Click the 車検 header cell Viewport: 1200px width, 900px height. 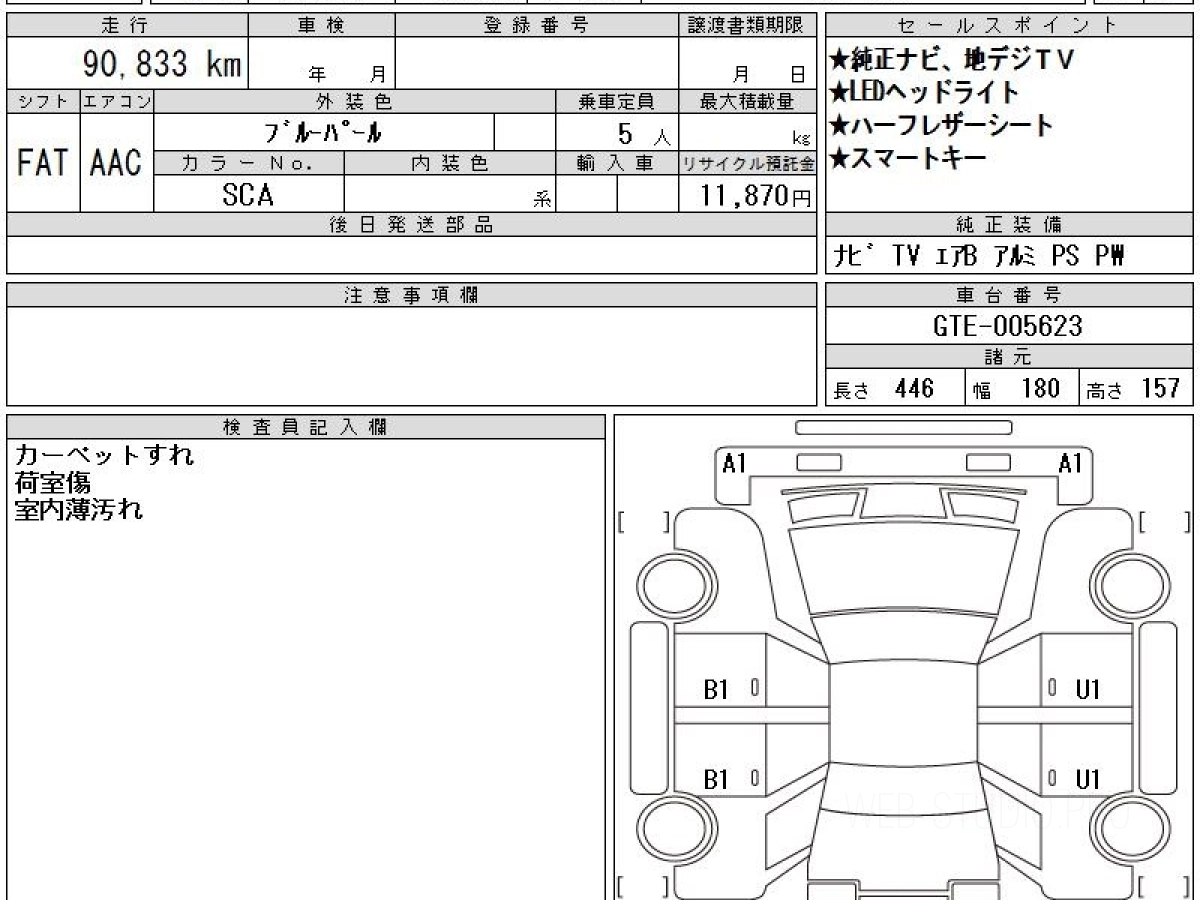[x=321, y=26]
